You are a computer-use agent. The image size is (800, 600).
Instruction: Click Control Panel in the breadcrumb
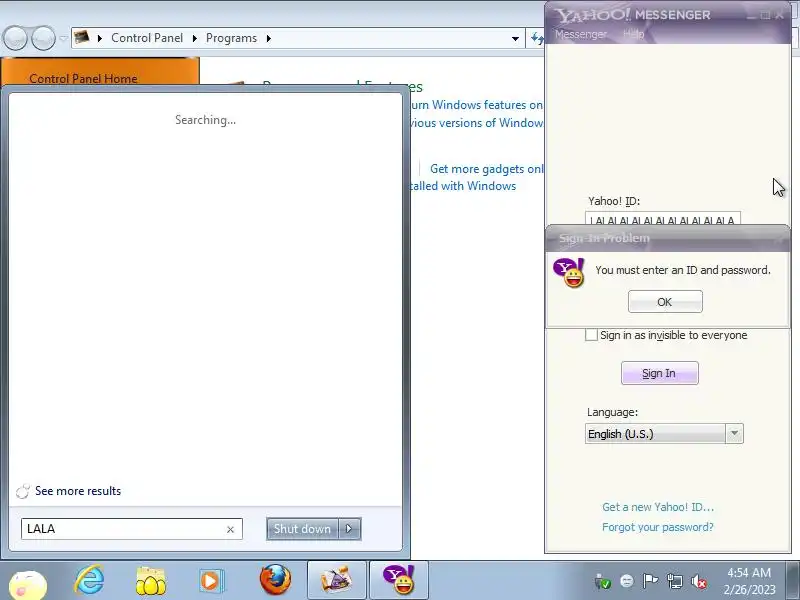147,38
